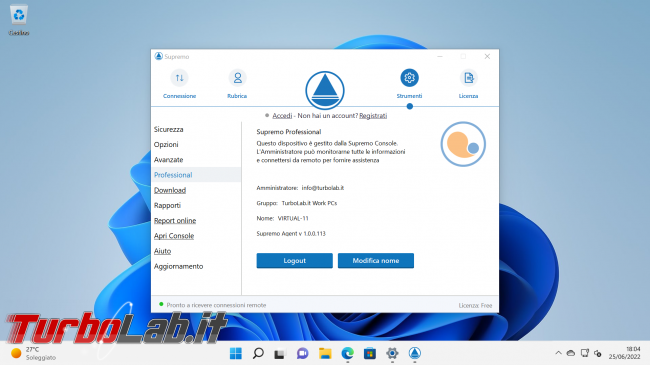Open the Licenza document icon
This screenshot has height=365, width=650.
point(468,78)
